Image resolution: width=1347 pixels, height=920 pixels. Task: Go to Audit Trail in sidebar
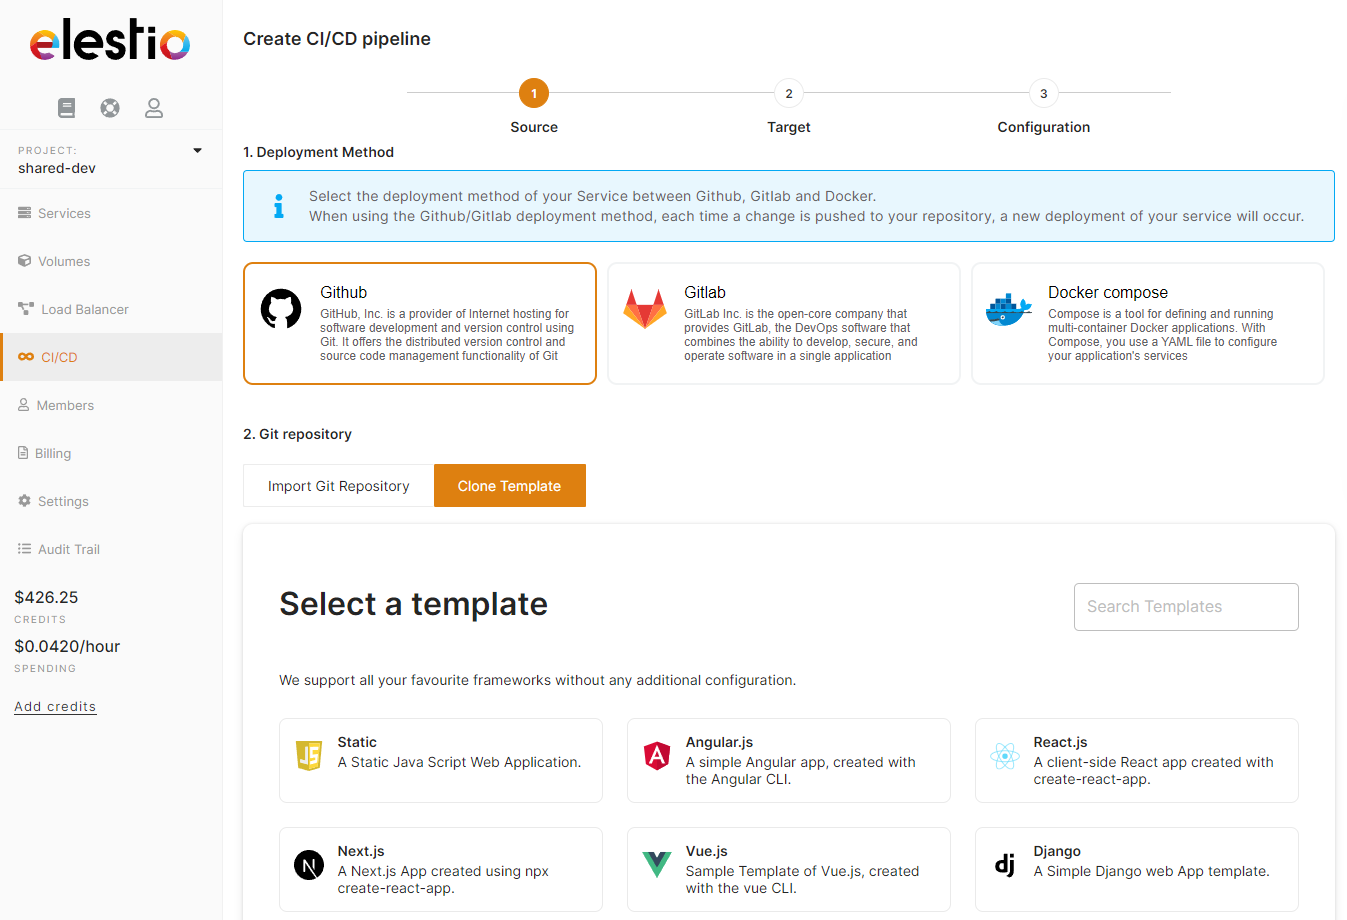68,549
